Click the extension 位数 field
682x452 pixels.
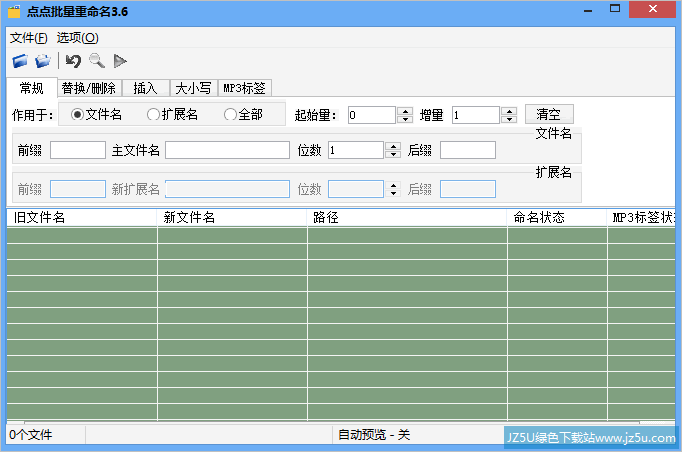click(x=356, y=189)
